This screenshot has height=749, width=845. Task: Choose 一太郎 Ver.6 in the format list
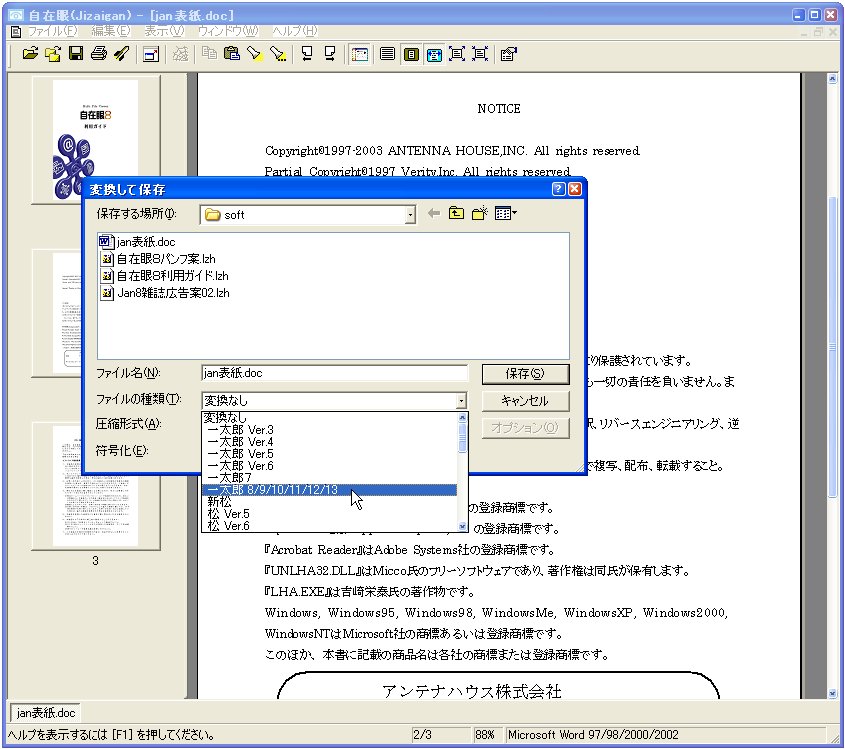[x=329, y=466]
